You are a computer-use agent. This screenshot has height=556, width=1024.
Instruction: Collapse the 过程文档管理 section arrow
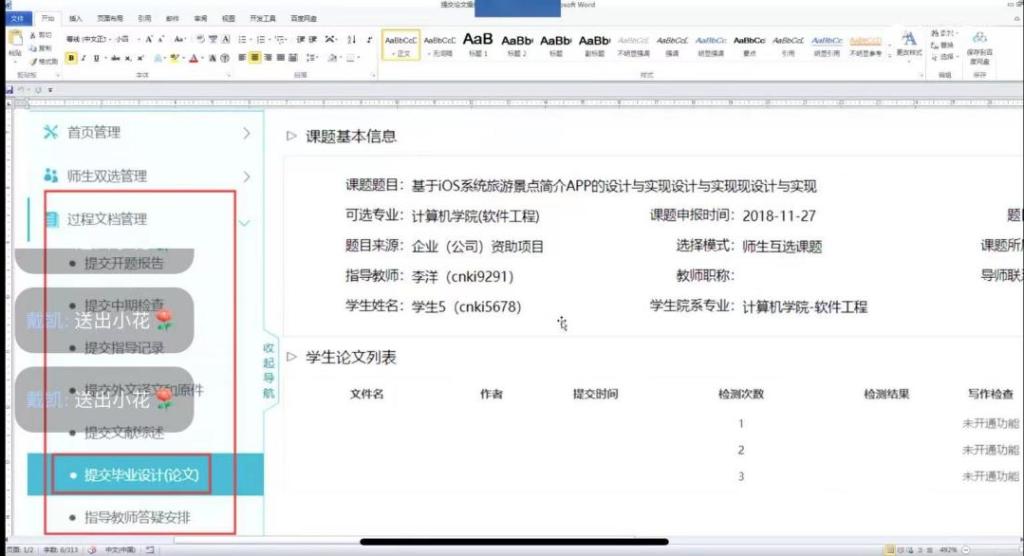point(244,221)
